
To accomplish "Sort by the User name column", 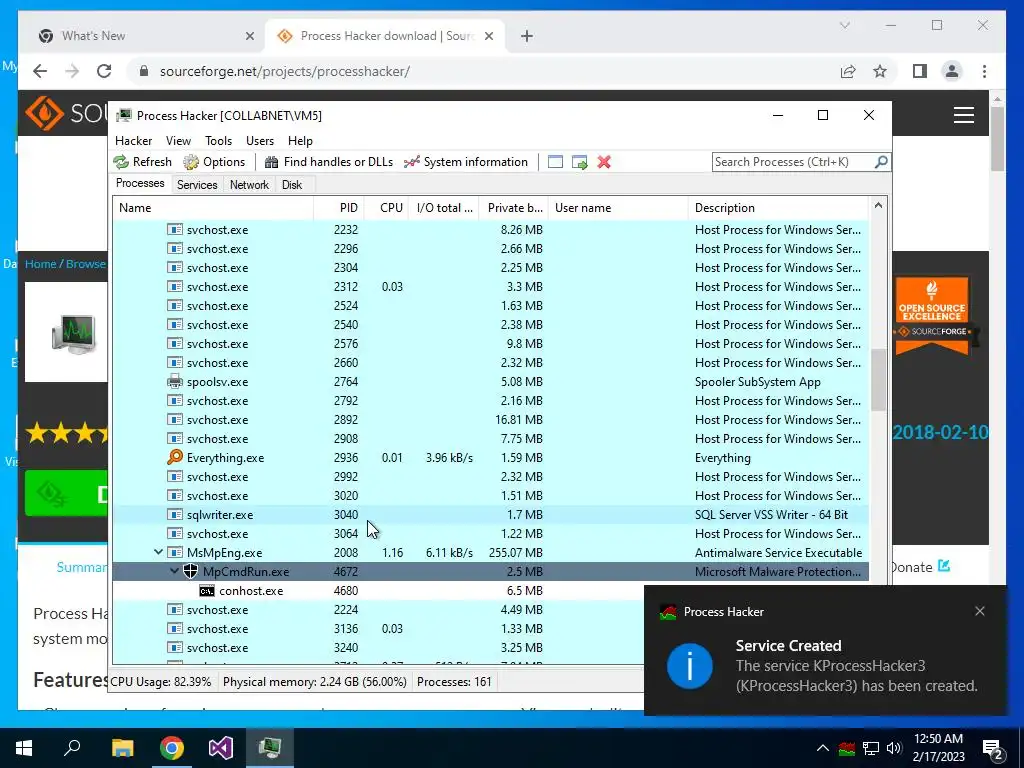I will tap(618, 208).
